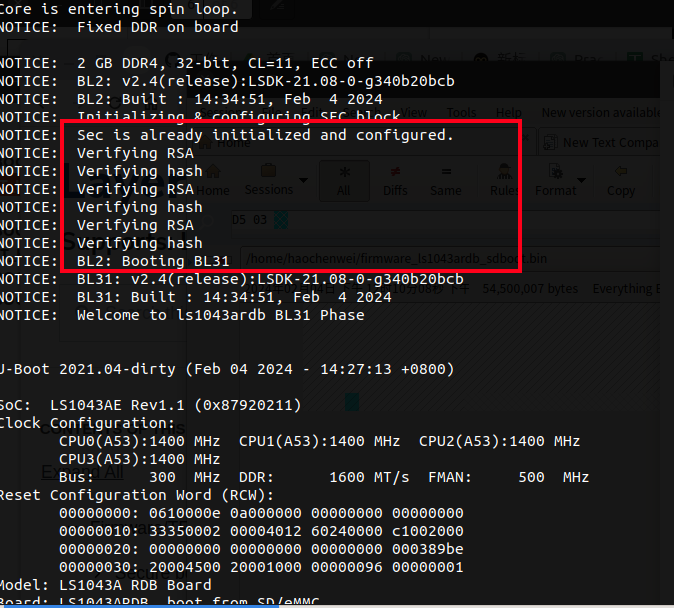This screenshot has height=608, width=674.
Task: Click 'Sec is already initialized and configured.'
Action: tap(265, 135)
